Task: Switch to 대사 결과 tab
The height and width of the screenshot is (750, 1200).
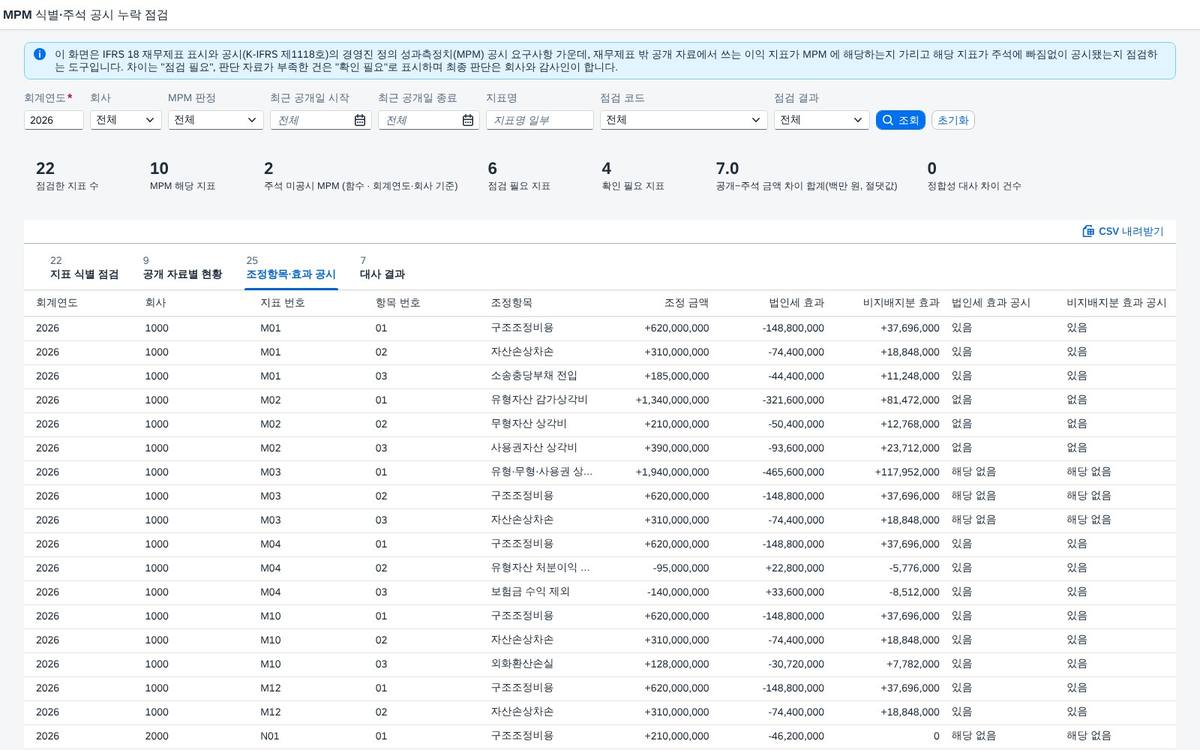Action: click(x=382, y=267)
